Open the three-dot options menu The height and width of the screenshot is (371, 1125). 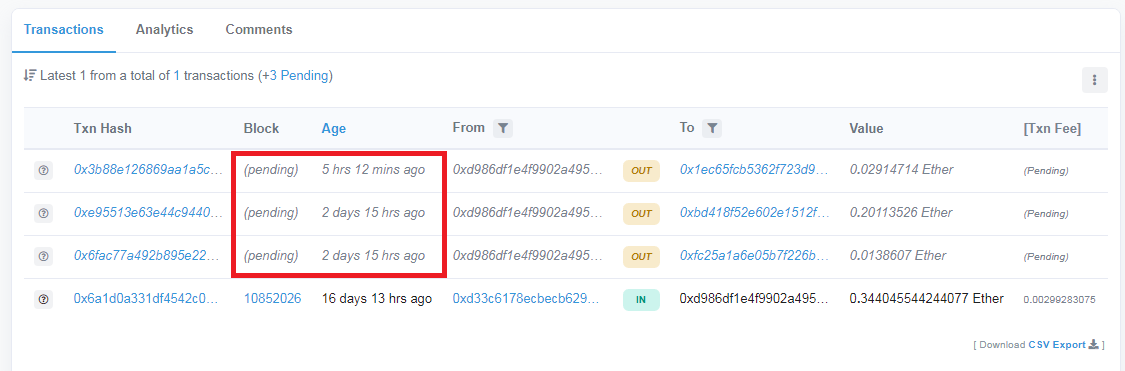(x=1094, y=80)
